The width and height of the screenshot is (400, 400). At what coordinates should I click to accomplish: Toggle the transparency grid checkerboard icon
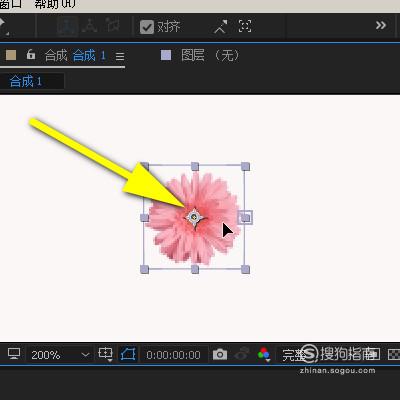[x=394, y=354]
